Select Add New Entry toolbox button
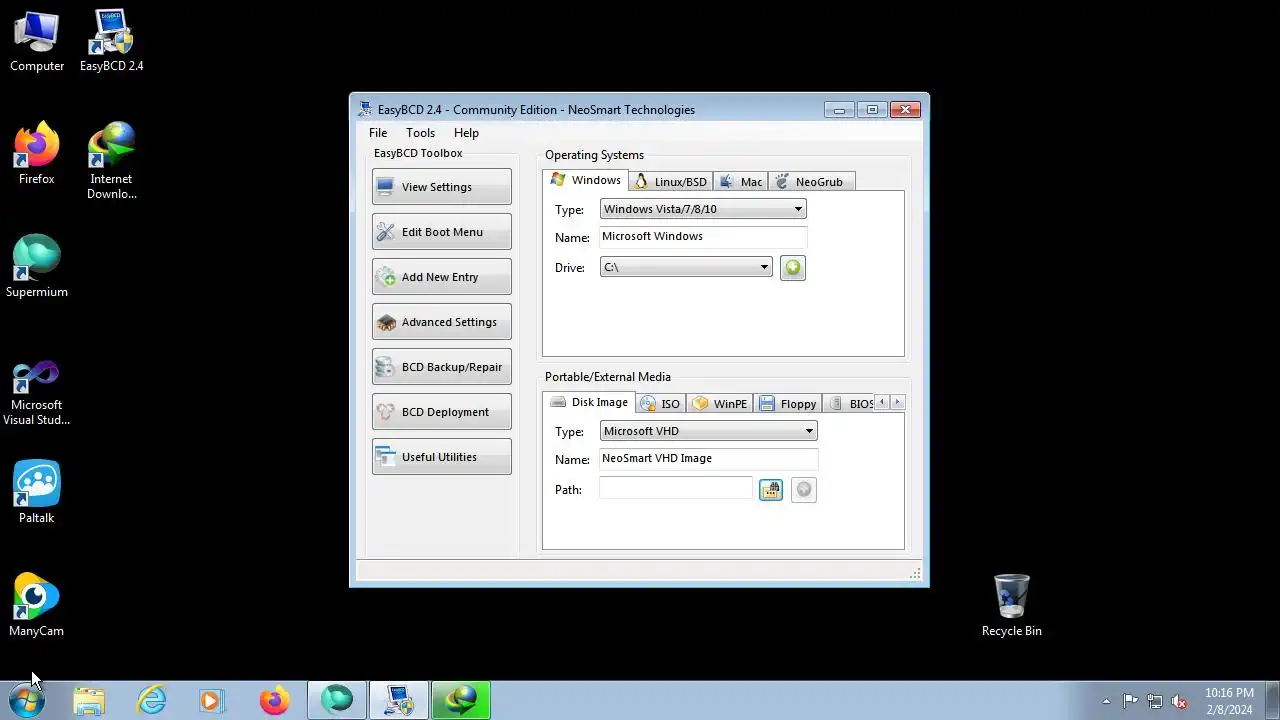Image resolution: width=1280 pixels, height=720 pixels. click(x=441, y=277)
